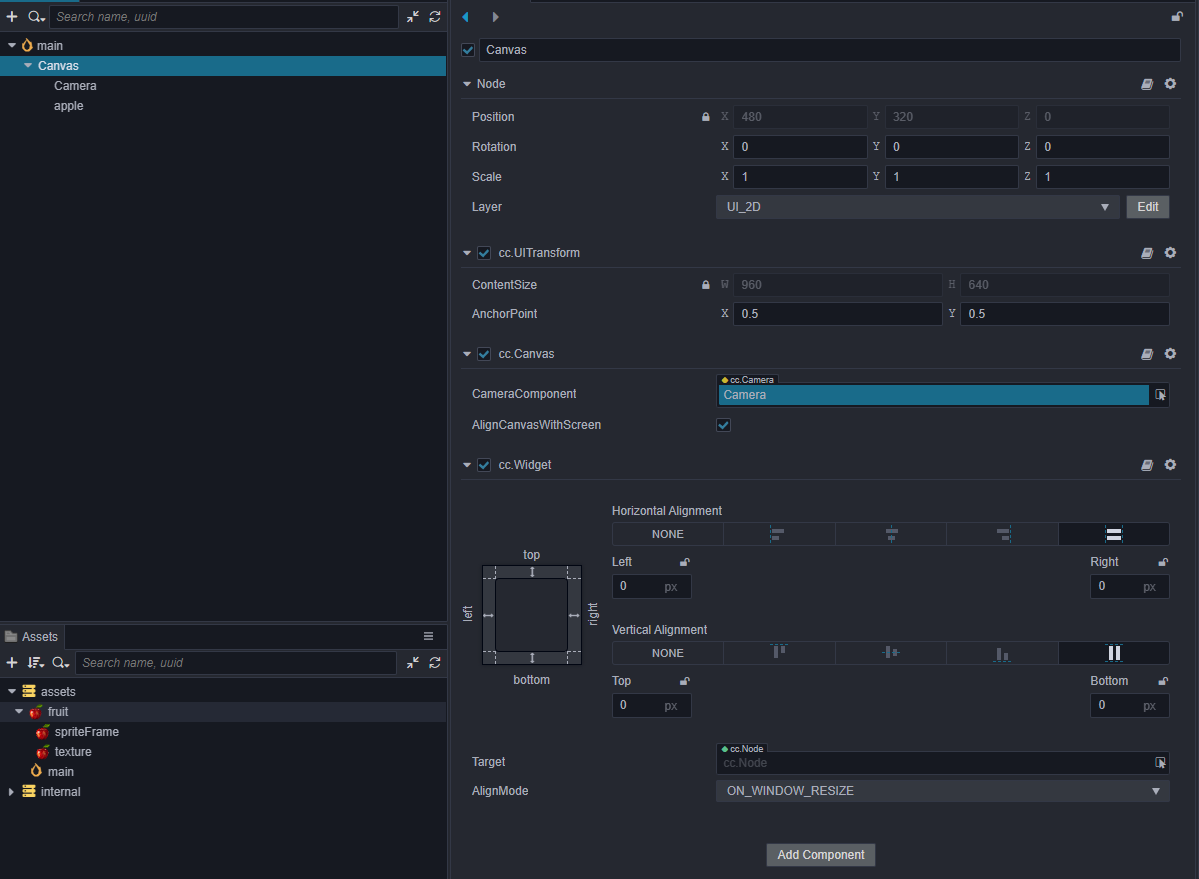1199x879 pixels.
Task: Select horizontal alignment NONE button
Action: (668, 534)
